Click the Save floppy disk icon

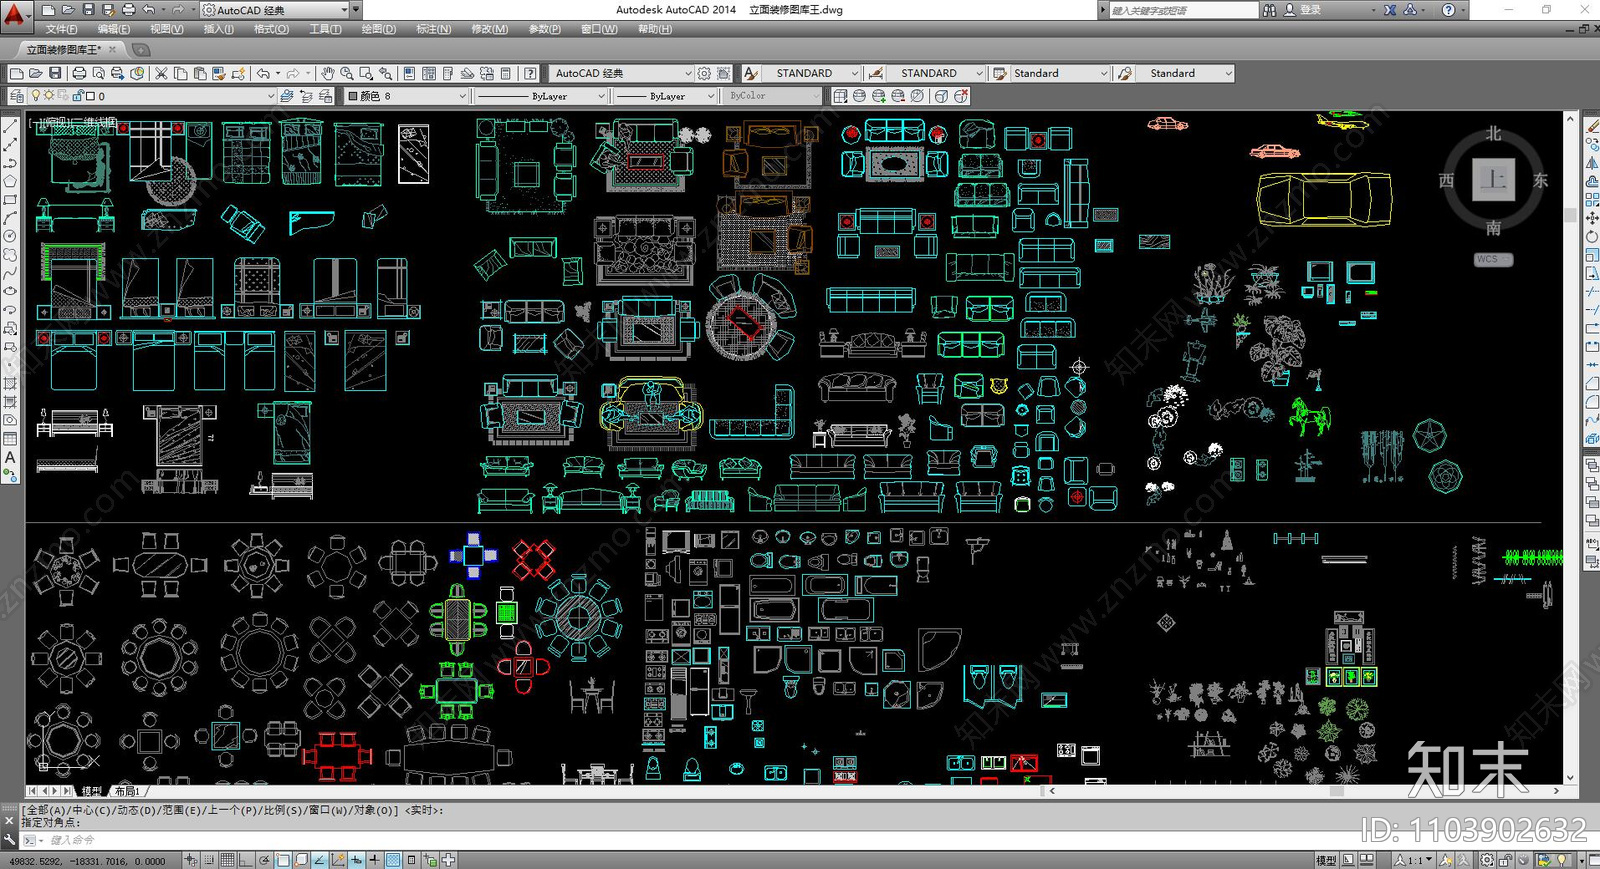pyautogui.click(x=55, y=74)
